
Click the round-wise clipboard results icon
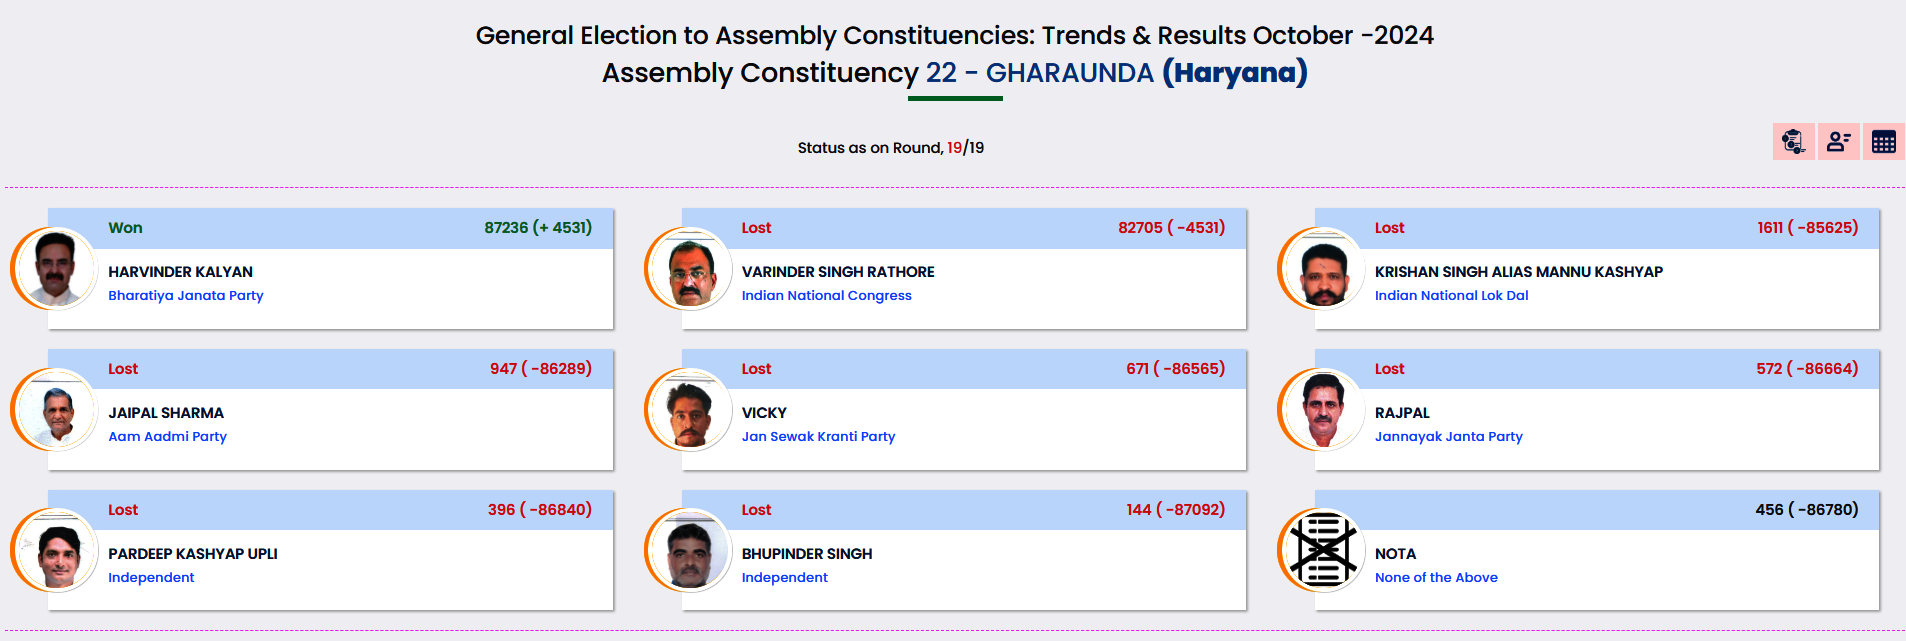coord(1793,142)
